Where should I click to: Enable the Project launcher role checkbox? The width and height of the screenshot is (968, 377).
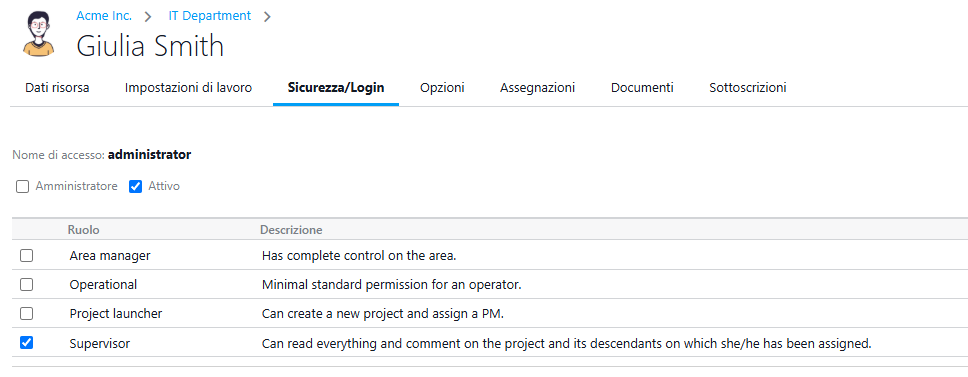click(x=27, y=313)
